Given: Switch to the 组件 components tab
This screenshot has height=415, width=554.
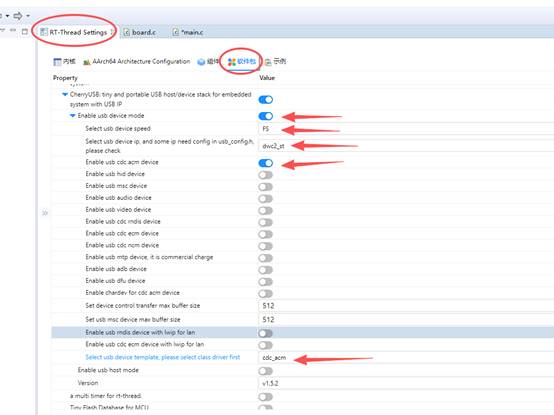Looking at the screenshot, I should click(208, 61).
